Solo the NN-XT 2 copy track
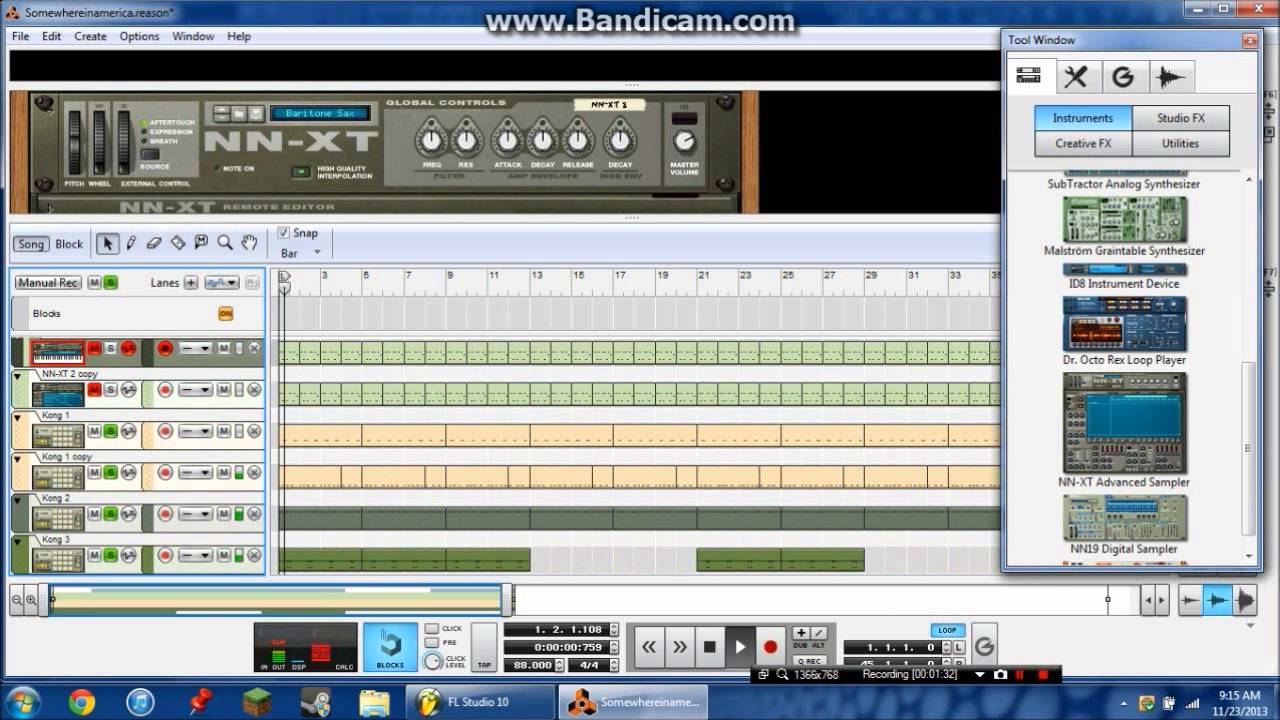1280x720 pixels. (111, 390)
